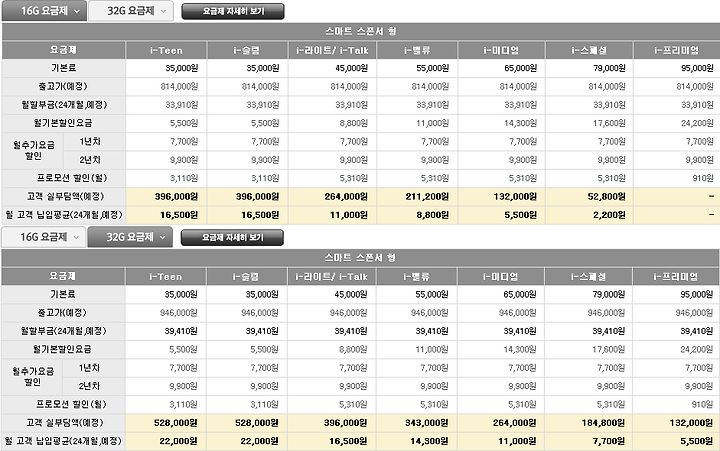Click 211,200원 고객 실부담액 value
The width and height of the screenshot is (720, 451).
tap(427, 197)
